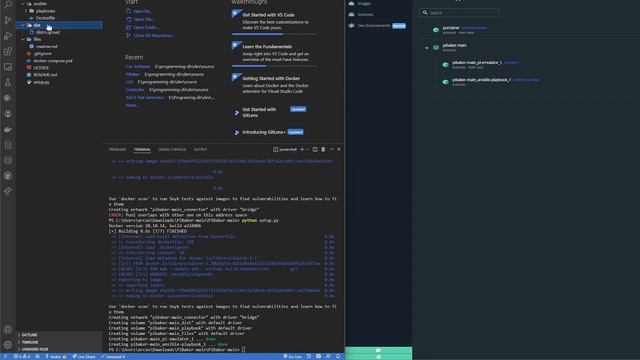This screenshot has width=640, height=360.
Task: Add a new terminal with plus icon
Action: pos(302,149)
